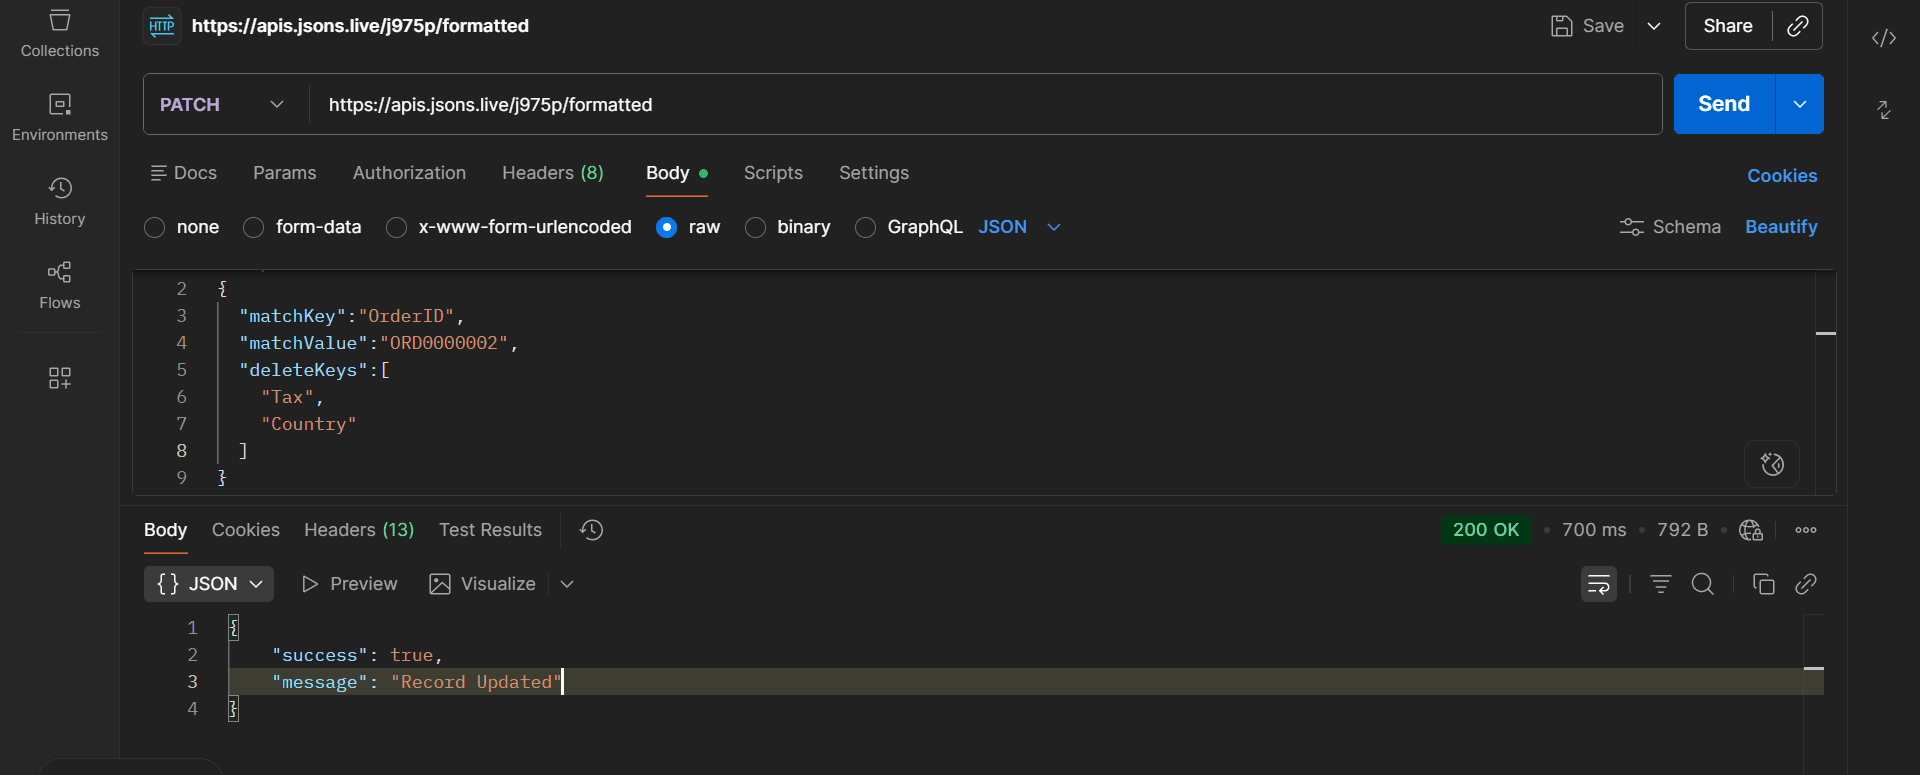Open the request Headers (8) tab
Screen dimensions: 1920x775
[x=553, y=173]
